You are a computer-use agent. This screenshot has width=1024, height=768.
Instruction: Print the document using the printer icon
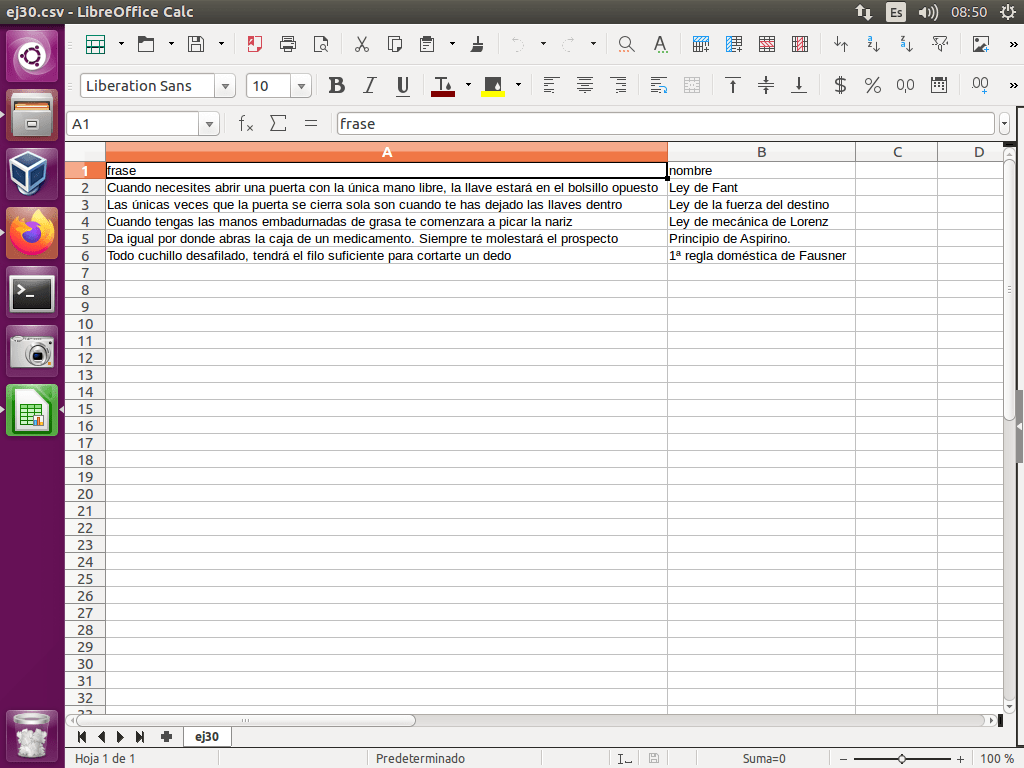(x=288, y=44)
